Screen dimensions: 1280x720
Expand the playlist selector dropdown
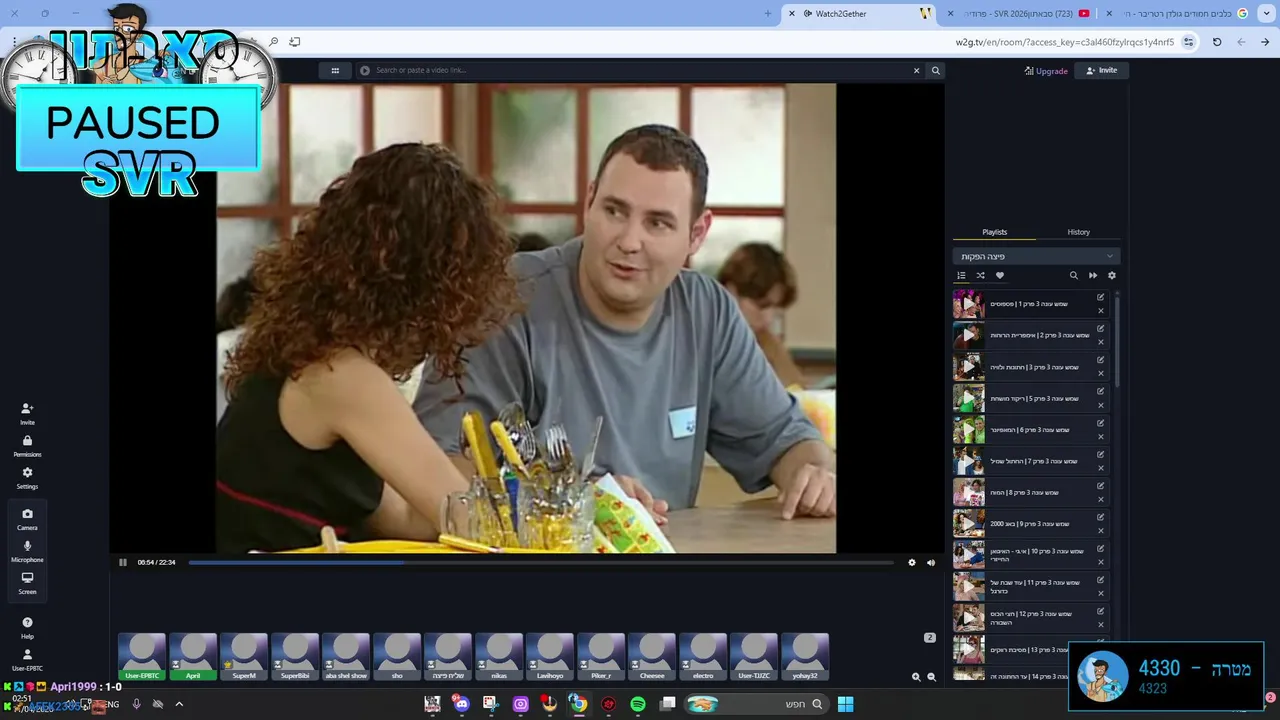click(1036, 256)
